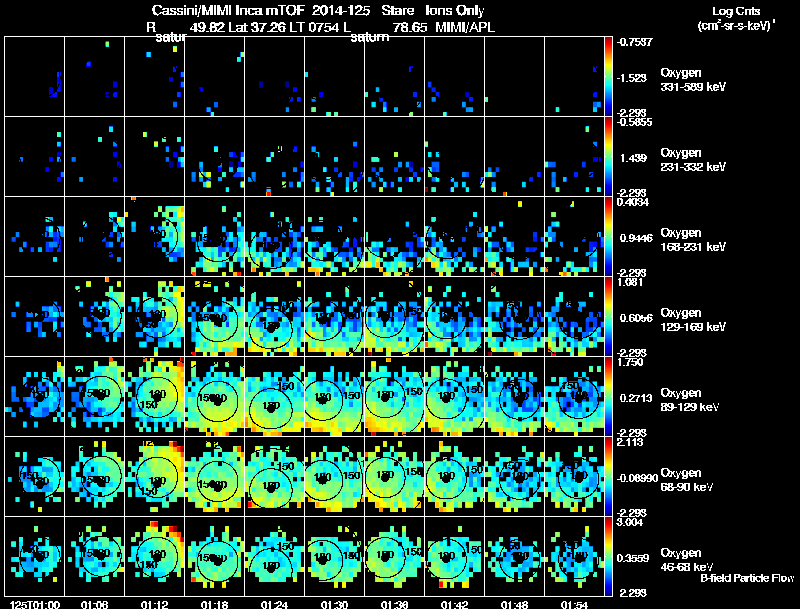The height and width of the screenshot is (609, 800).
Task: Click the 0.3559 color scale value
Action: (633, 558)
